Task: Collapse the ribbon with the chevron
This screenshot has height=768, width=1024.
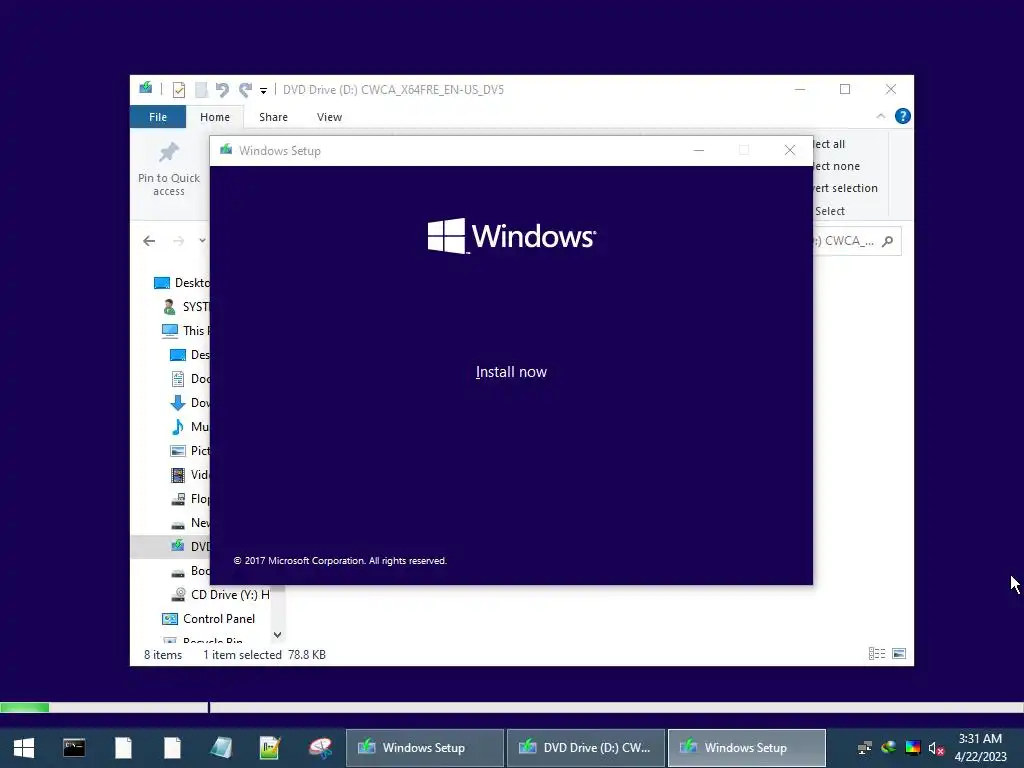Action: [880, 116]
